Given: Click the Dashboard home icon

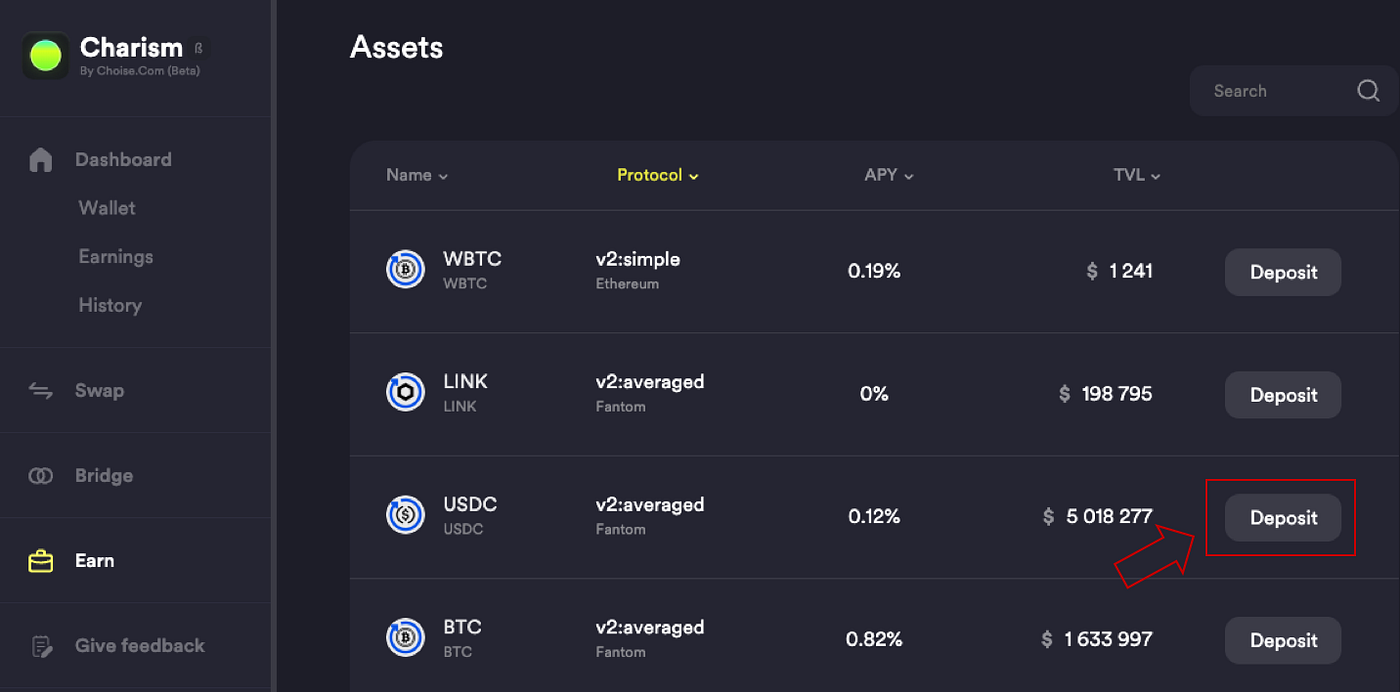Looking at the screenshot, I should (x=41, y=160).
